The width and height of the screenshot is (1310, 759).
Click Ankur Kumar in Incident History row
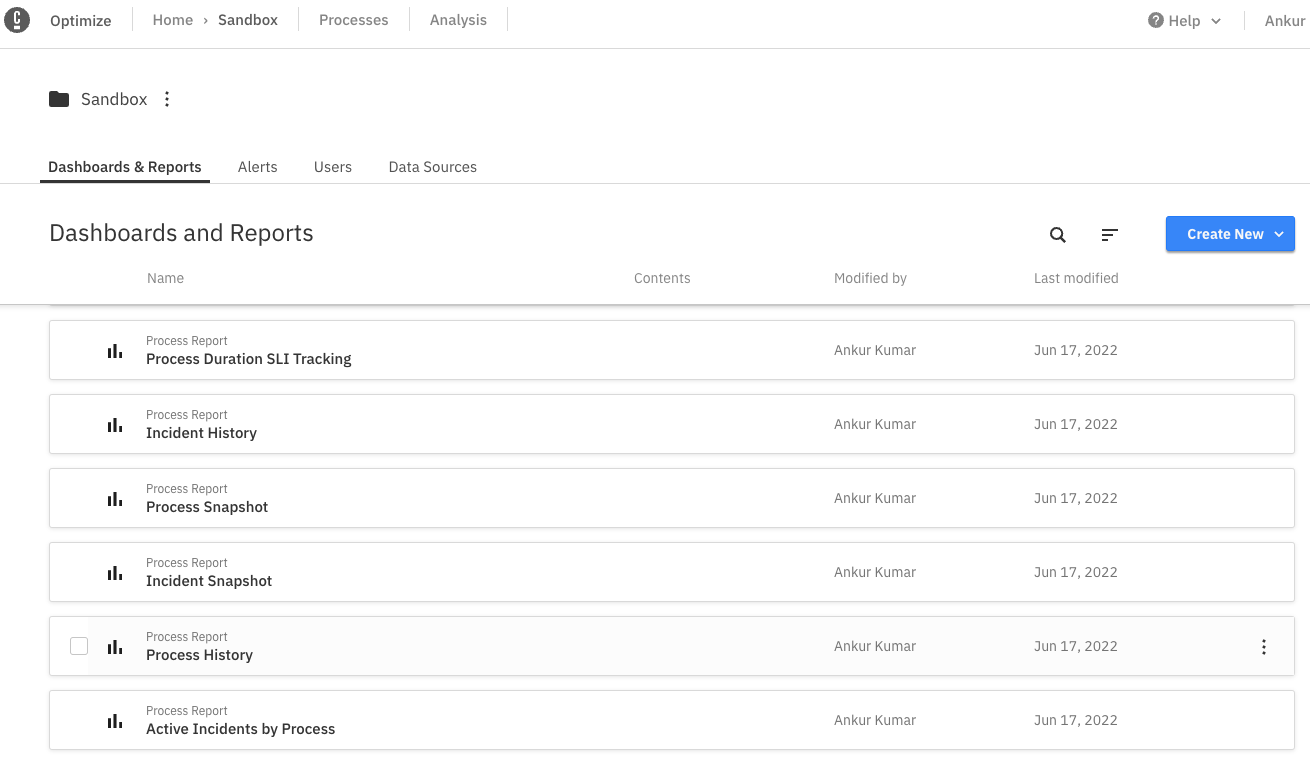coord(875,424)
